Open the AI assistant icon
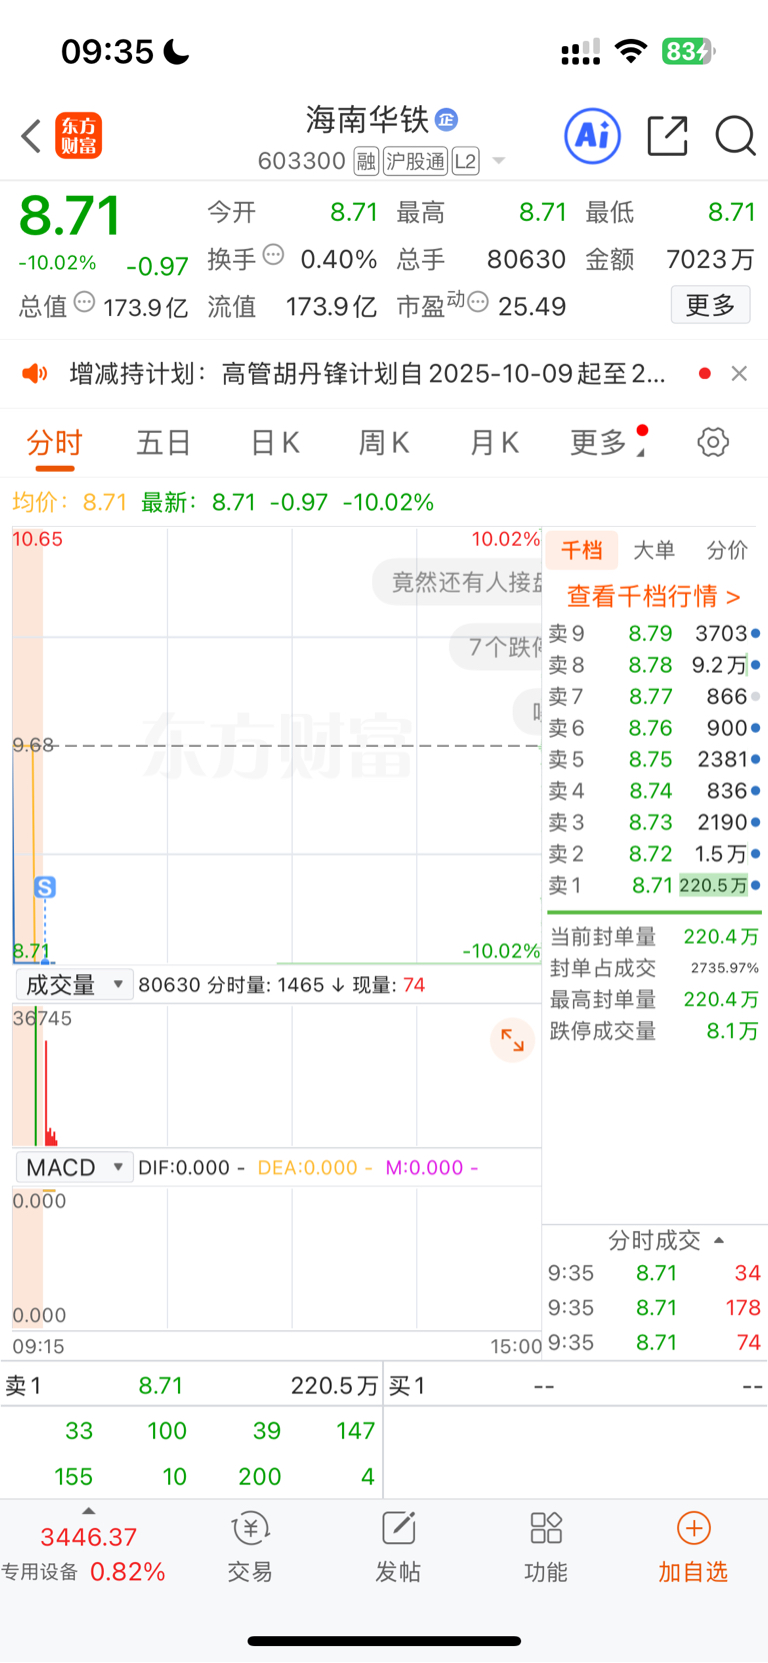768x1663 pixels. [x=593, y=136]
